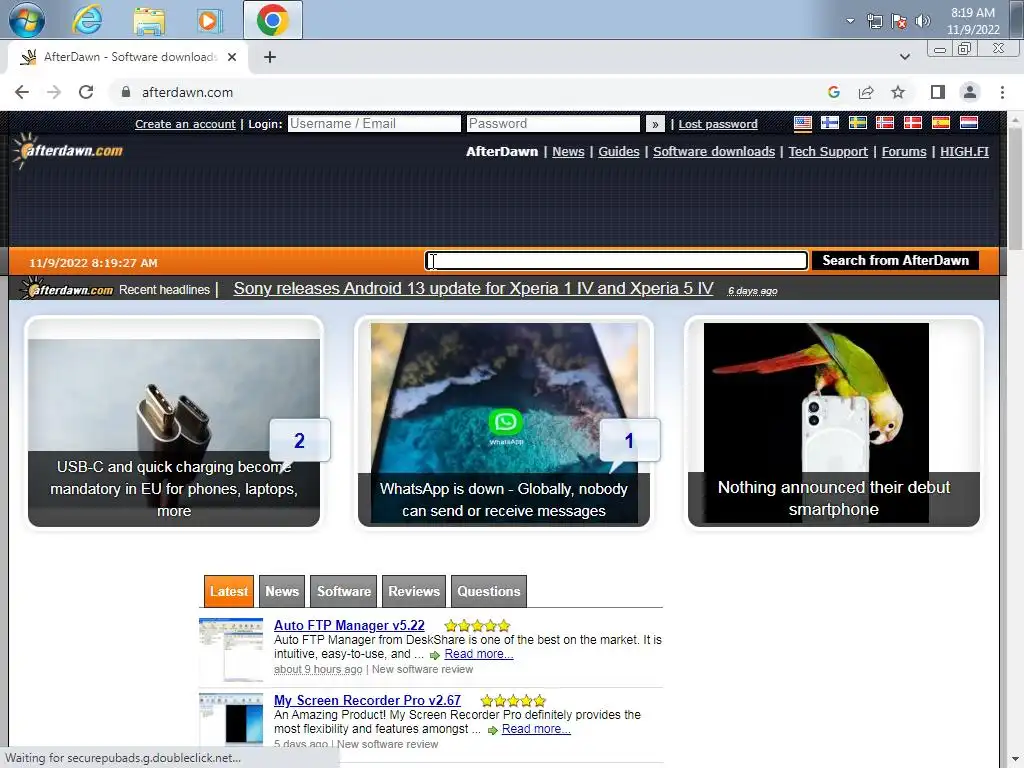The image size is (1024, 768).
Task: Open Tech Support navigation link
Action: [828, 152]
